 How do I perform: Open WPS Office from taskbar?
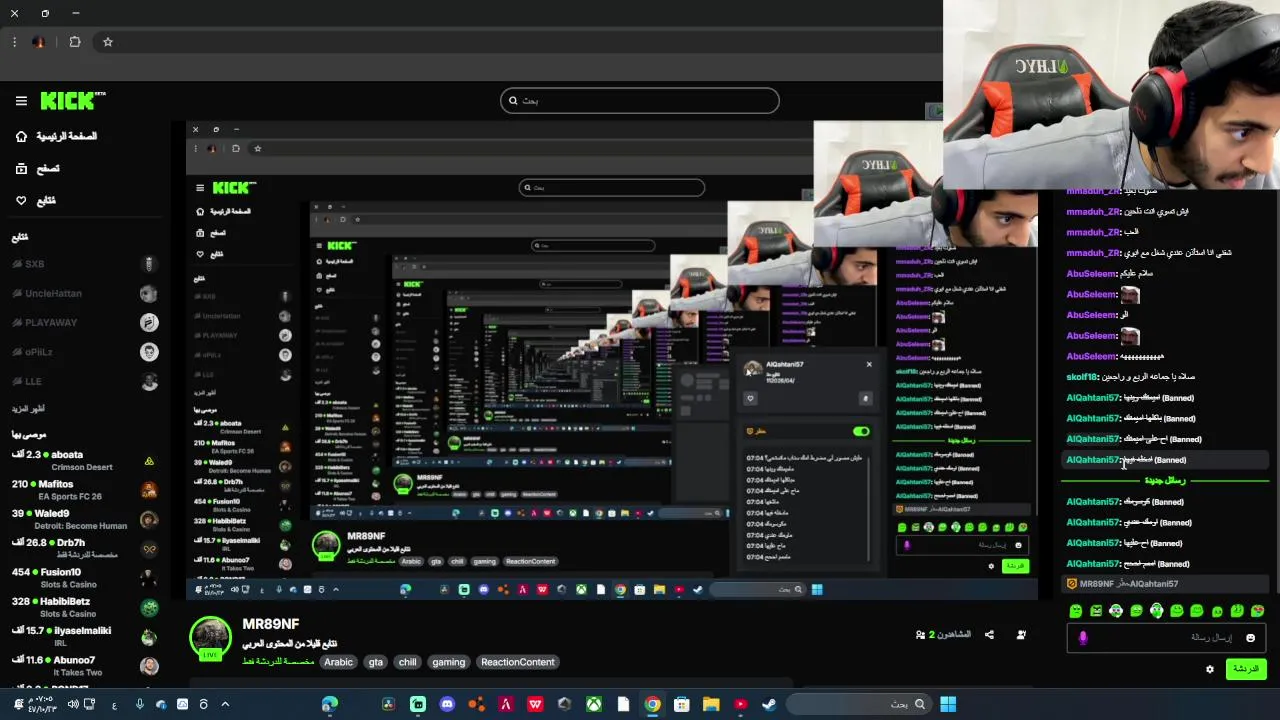tap(535, 704)
